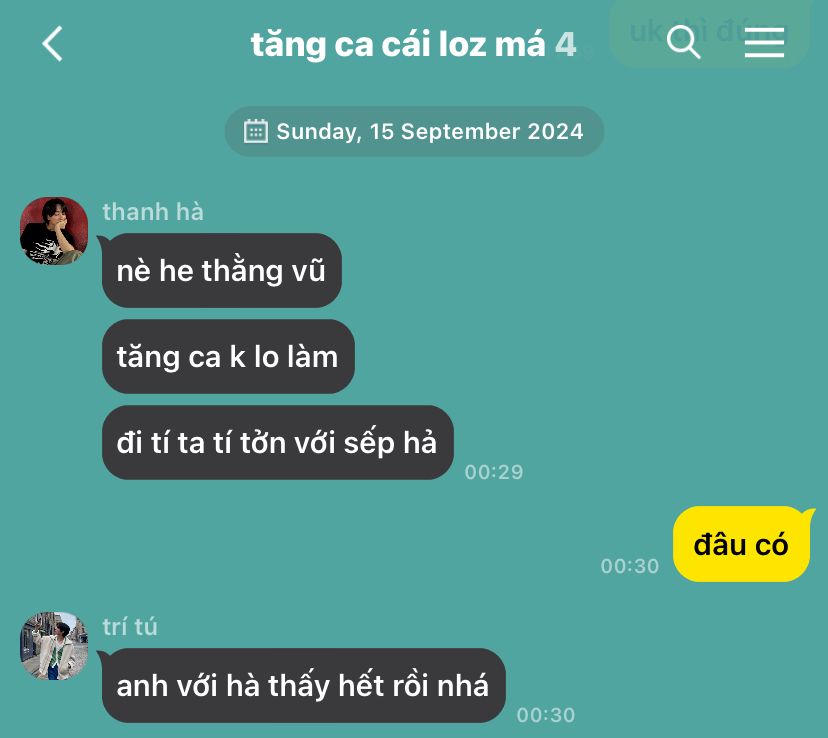This screenshot has height=738, width=828.
Task: Tap the "nè he thằng vũ" message
Action: point(222,270)
